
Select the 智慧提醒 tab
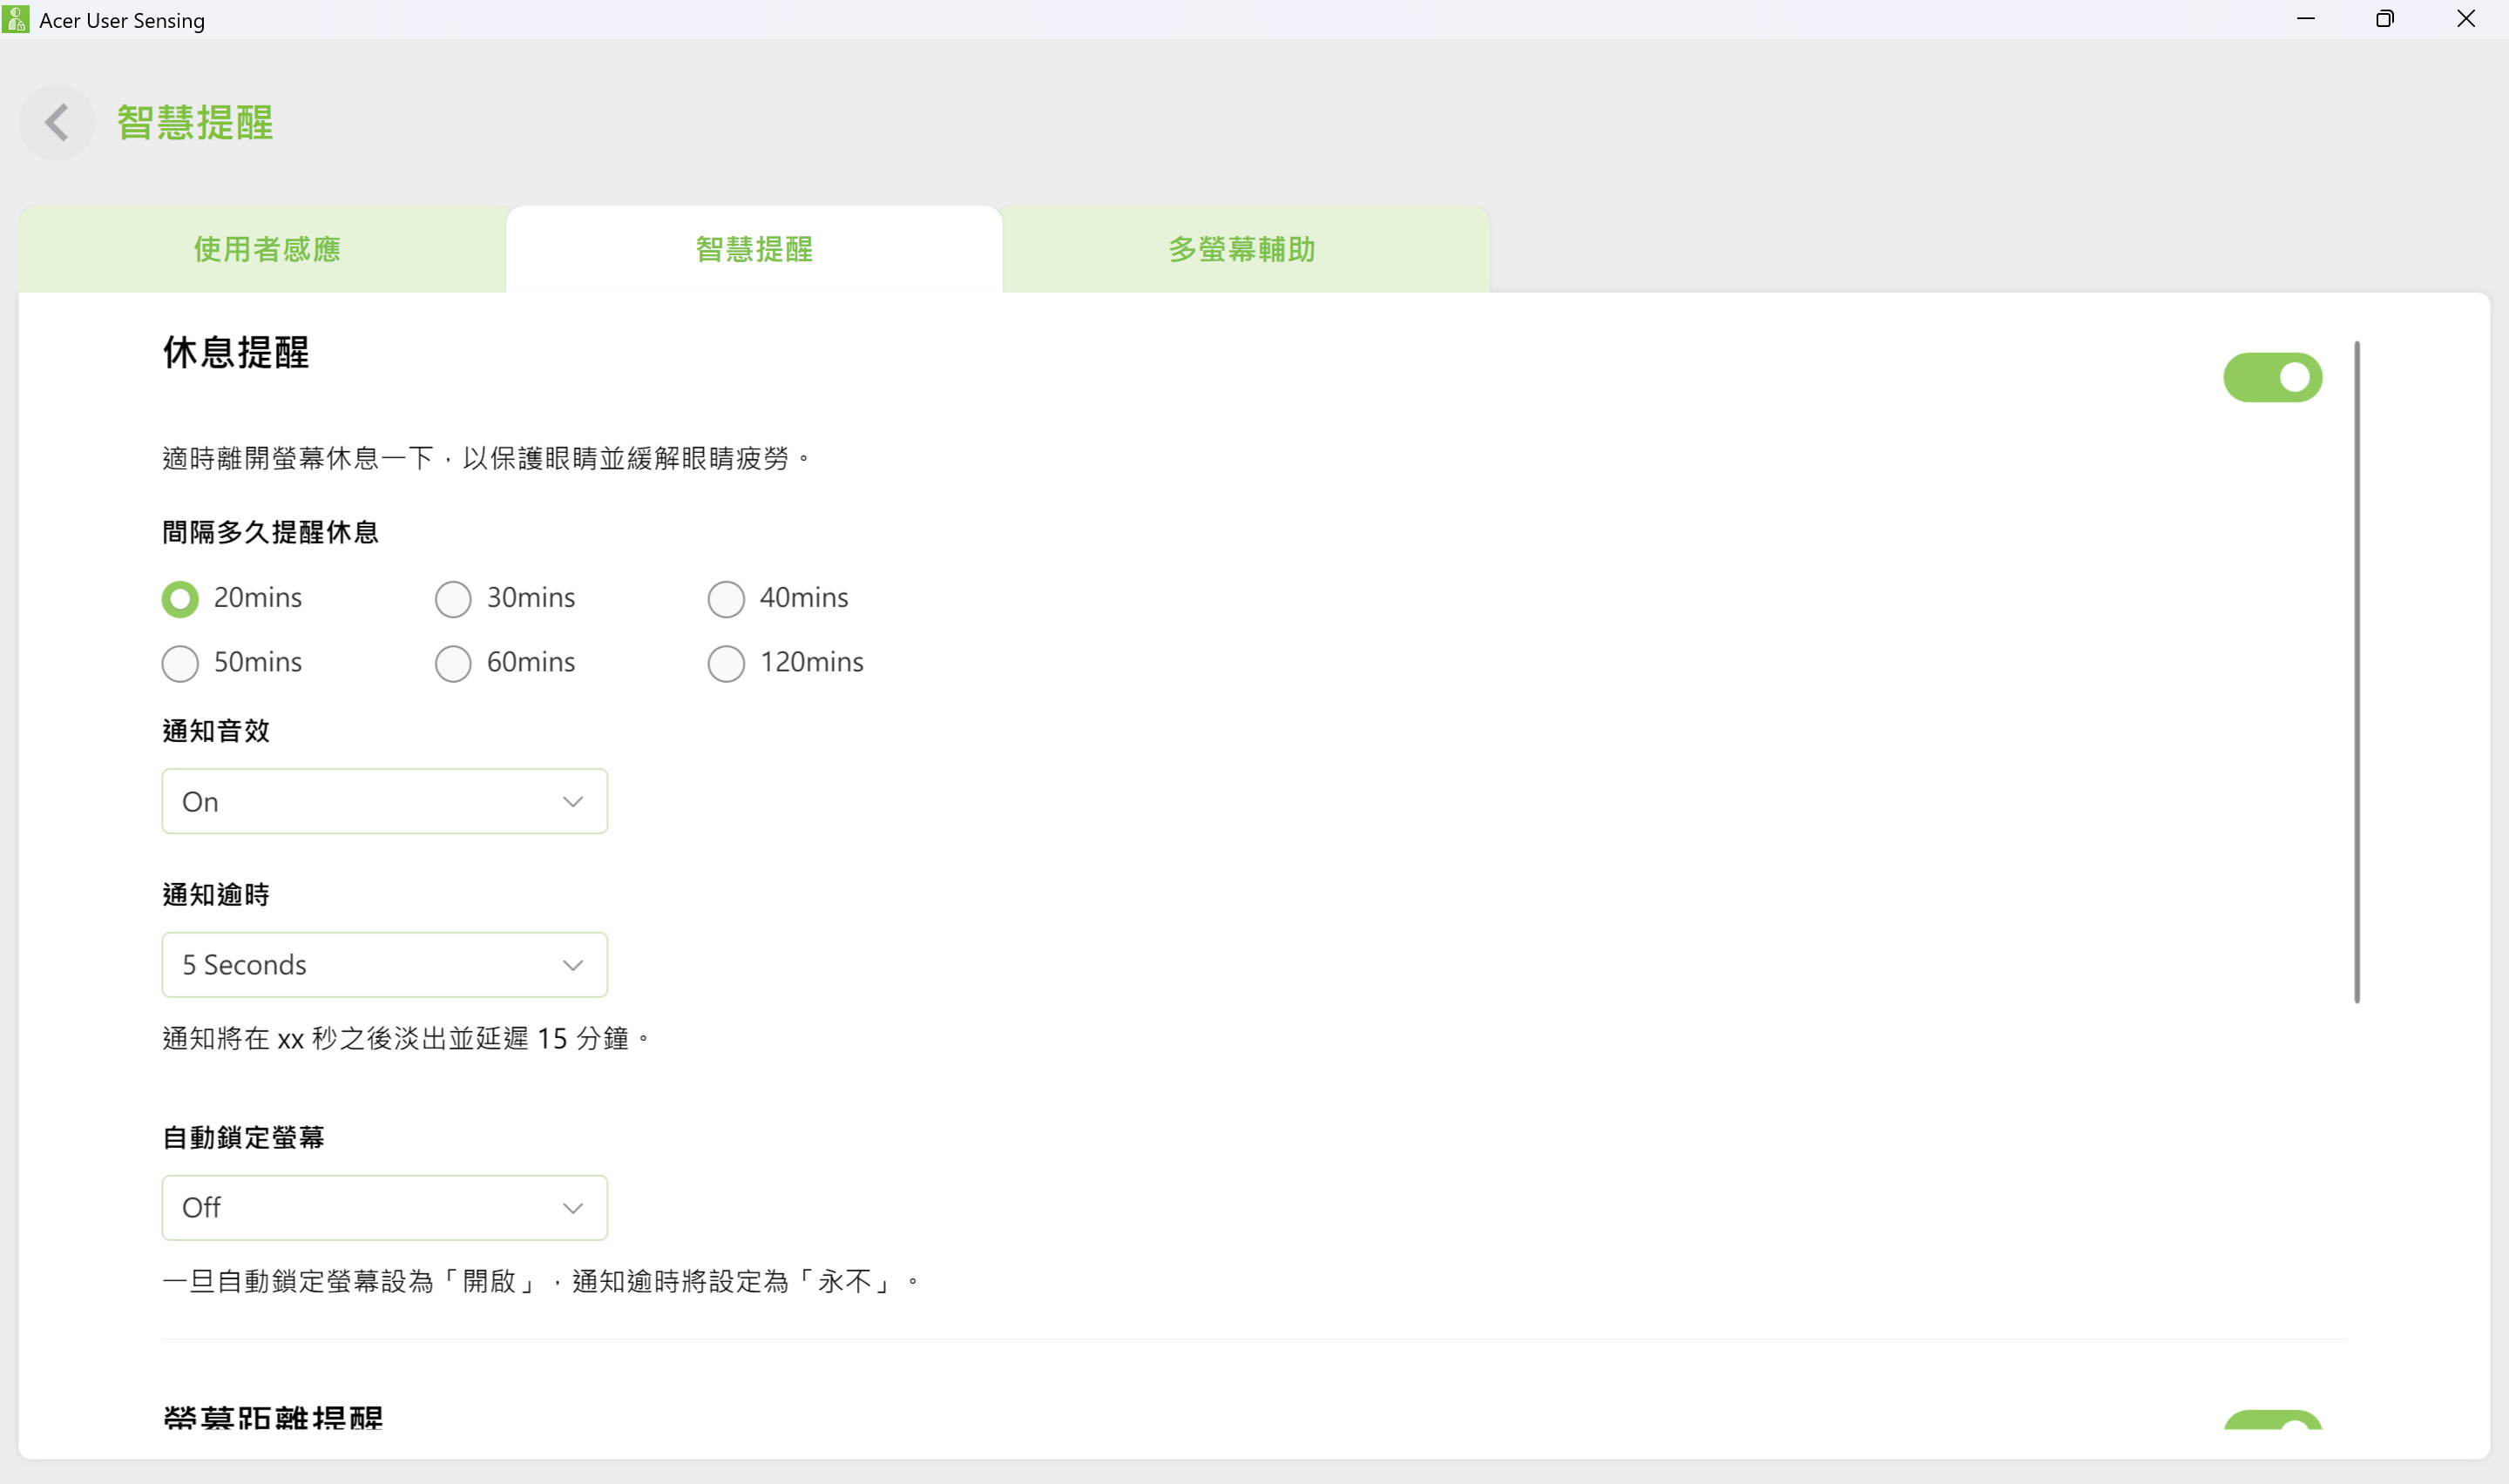tap(754, 249)
